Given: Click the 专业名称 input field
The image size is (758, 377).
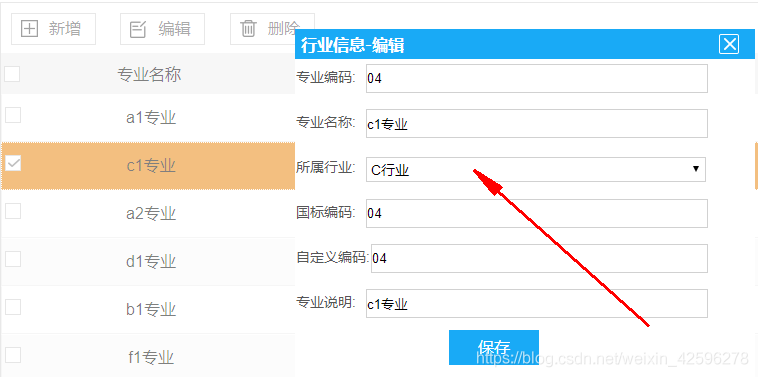Looking at the screenshot, I should click(537, 123).
